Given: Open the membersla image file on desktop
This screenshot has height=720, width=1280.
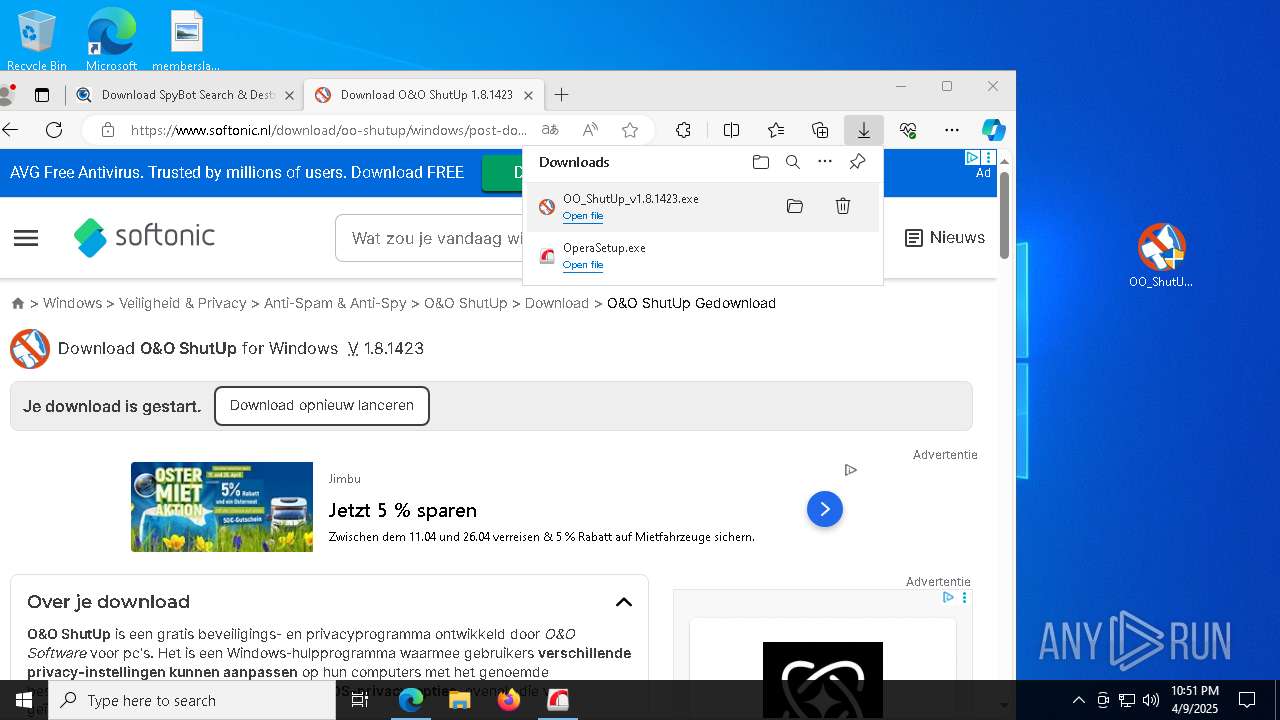Looking at the screenshot, I should pos(186,40).
